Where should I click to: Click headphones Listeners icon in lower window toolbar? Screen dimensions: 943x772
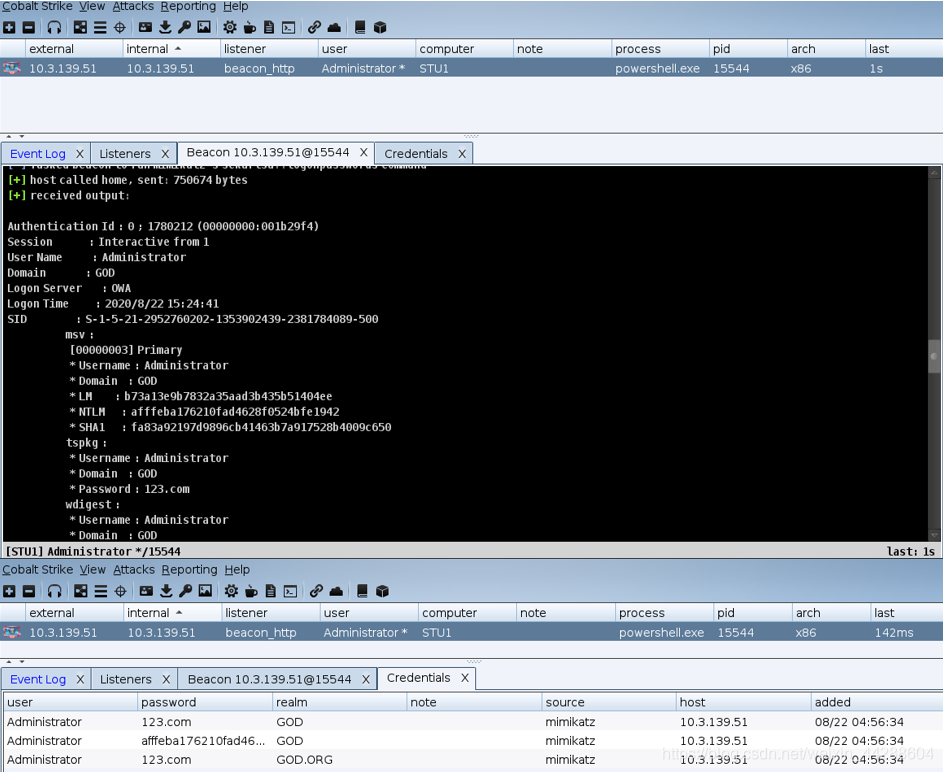(55, 592)
